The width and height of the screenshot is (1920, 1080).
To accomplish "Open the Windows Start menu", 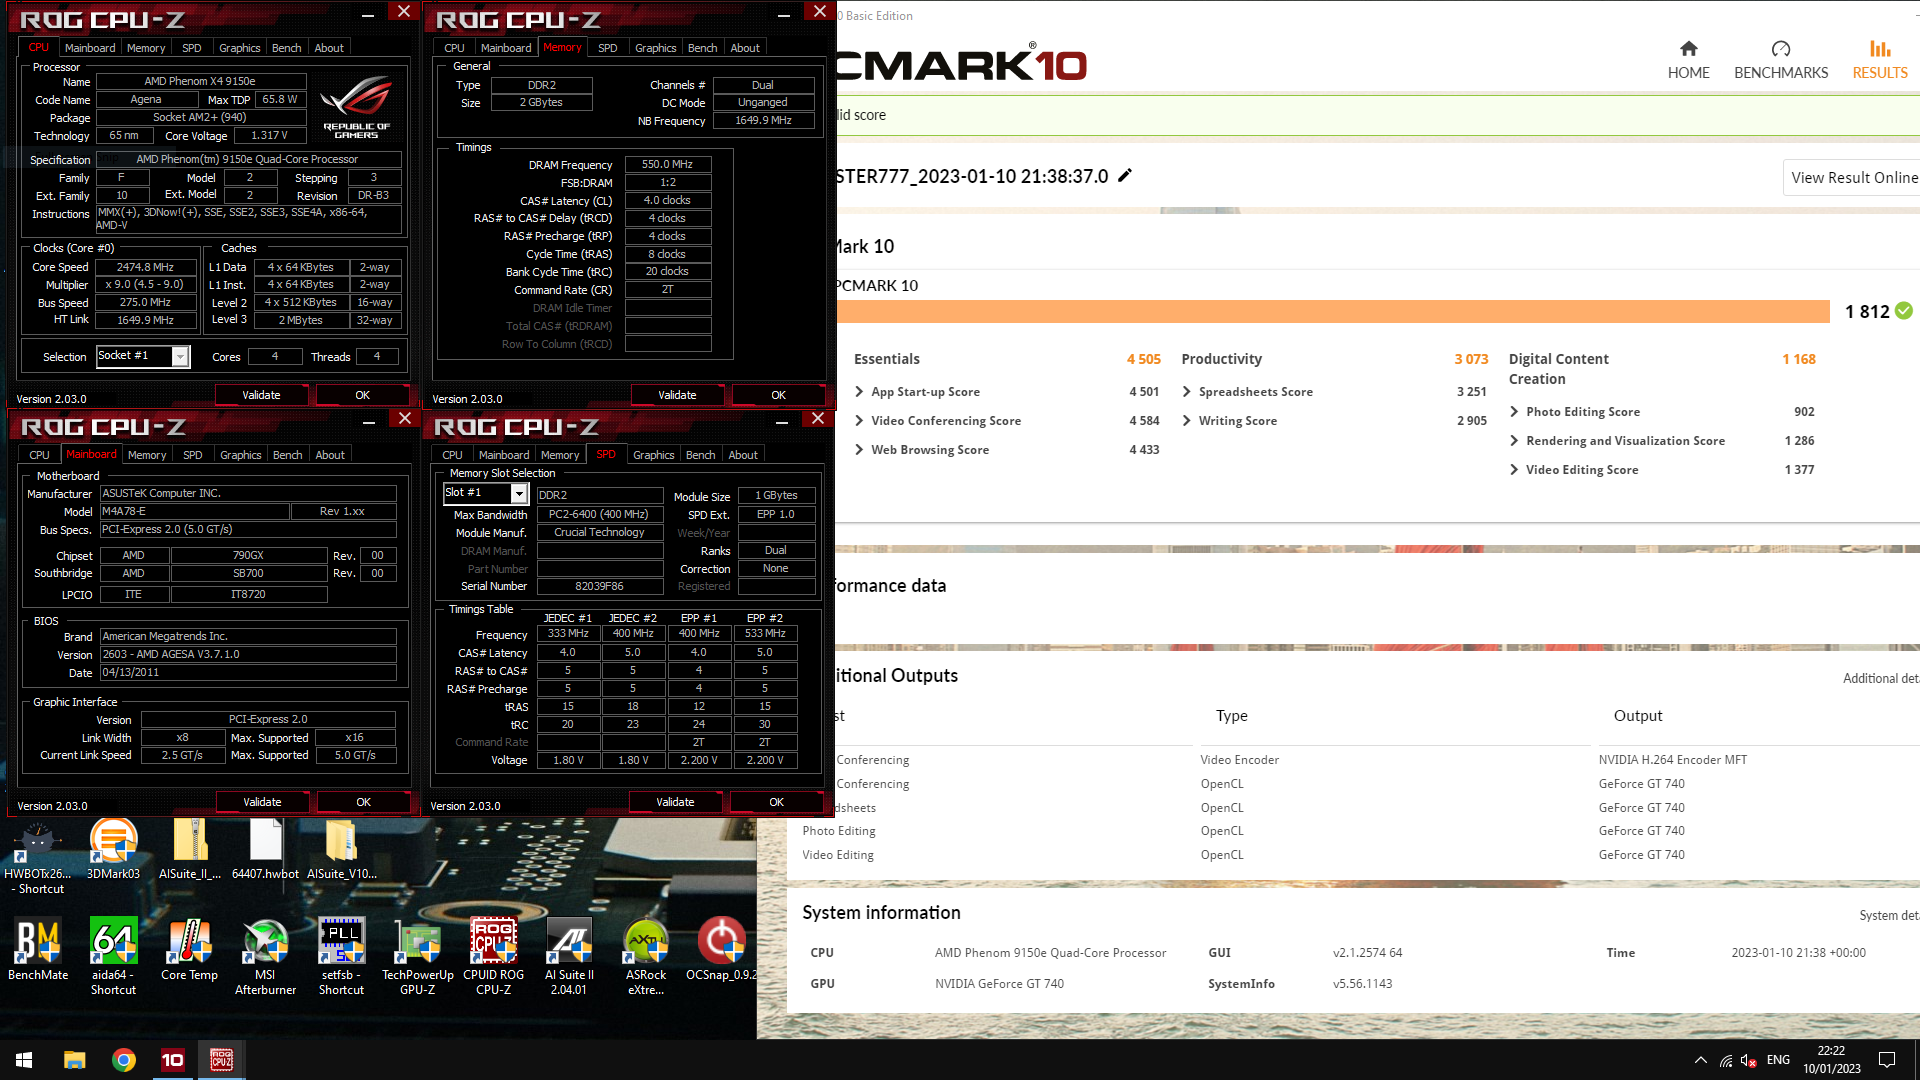I will pos(24,1060).
